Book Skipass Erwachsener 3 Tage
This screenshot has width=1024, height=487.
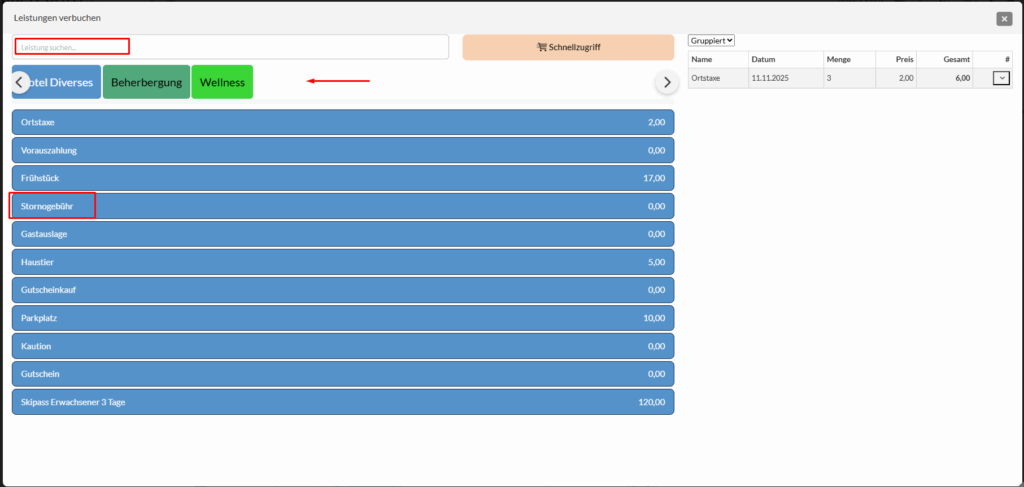click(342, 402)
